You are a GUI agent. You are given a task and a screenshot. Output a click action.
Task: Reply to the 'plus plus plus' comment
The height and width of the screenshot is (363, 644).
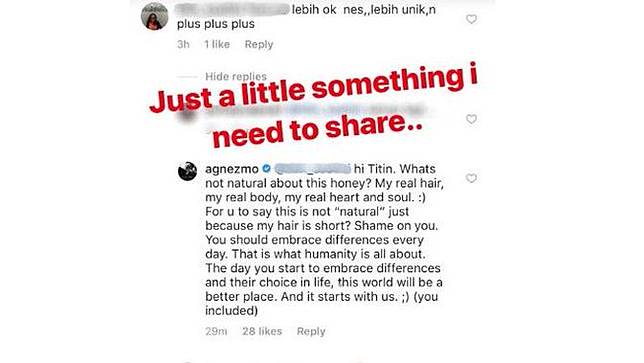[259, 44]
